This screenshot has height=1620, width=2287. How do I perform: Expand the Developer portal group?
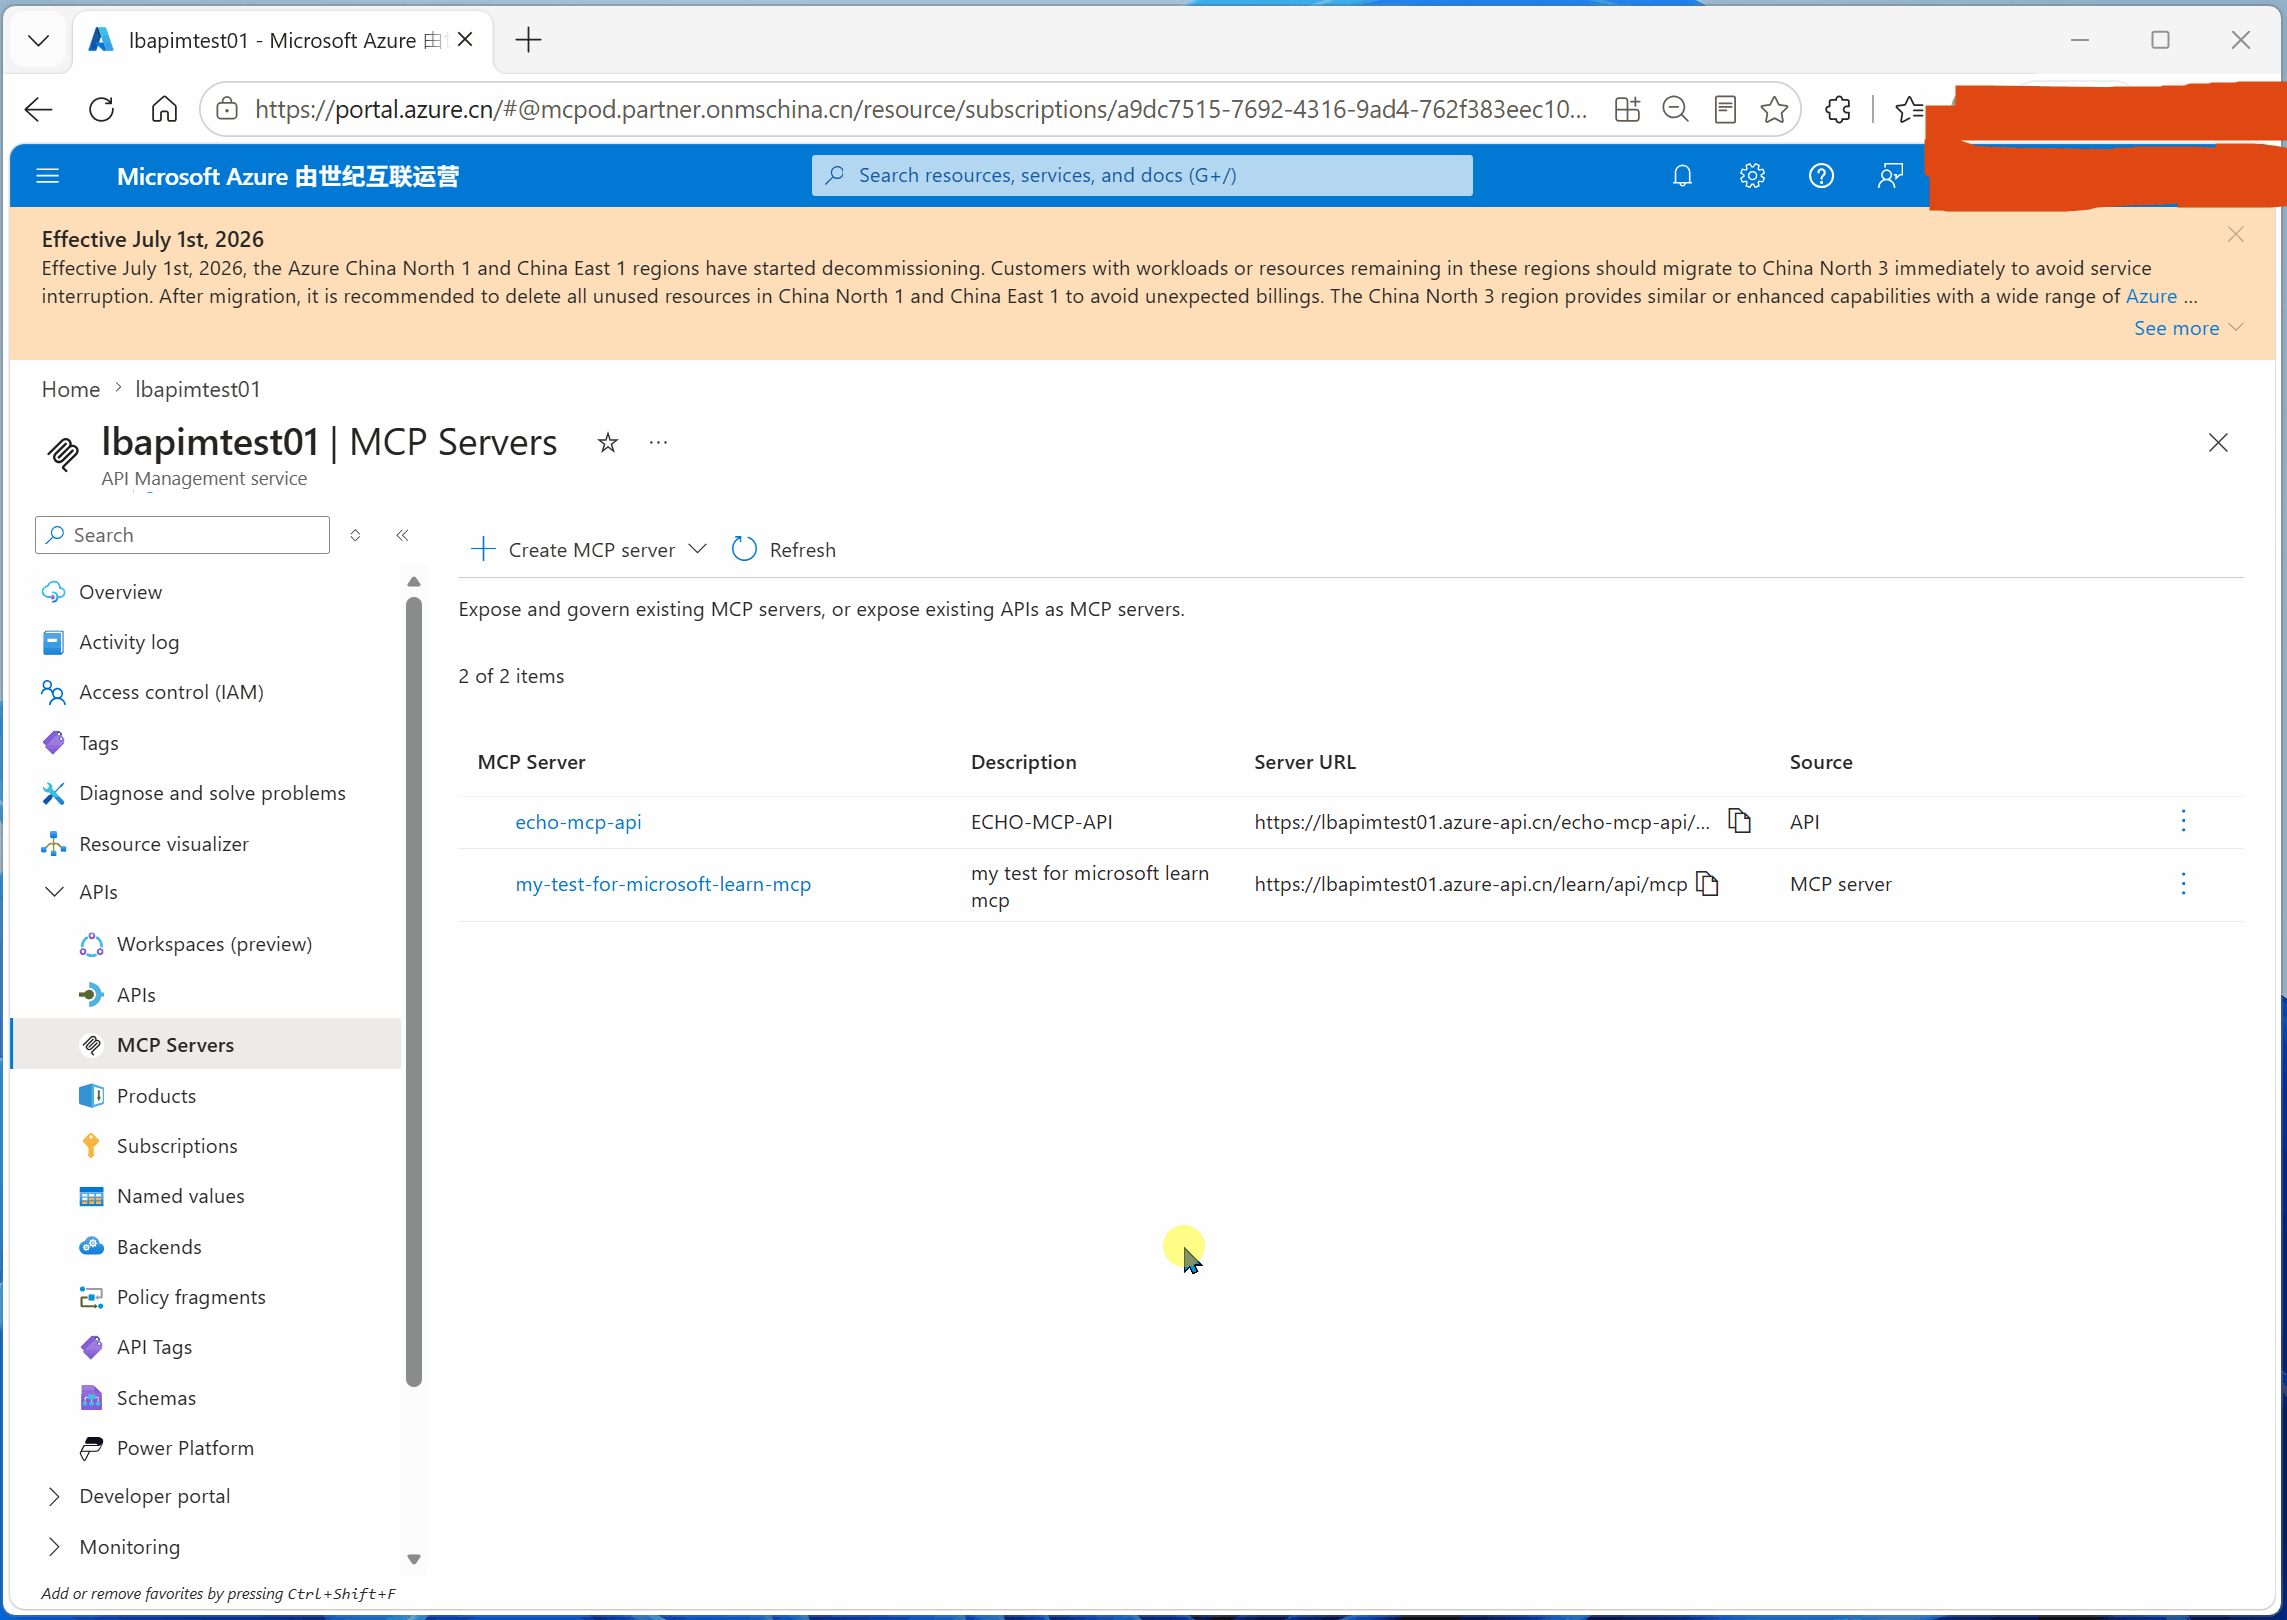(x=54, y=1496)
